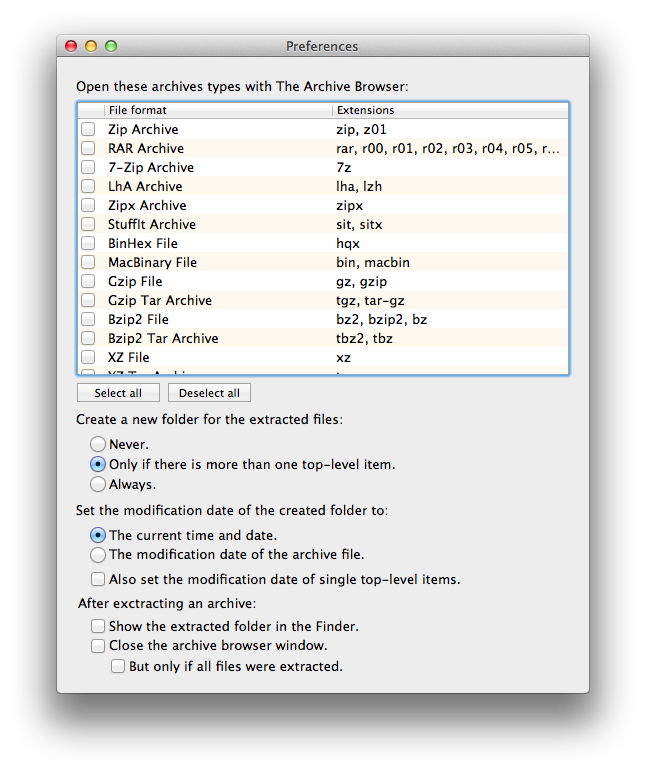Select the 'Zip Archive' format name
The width and height of the screenshot is (646, 772).
click(143, 129)
